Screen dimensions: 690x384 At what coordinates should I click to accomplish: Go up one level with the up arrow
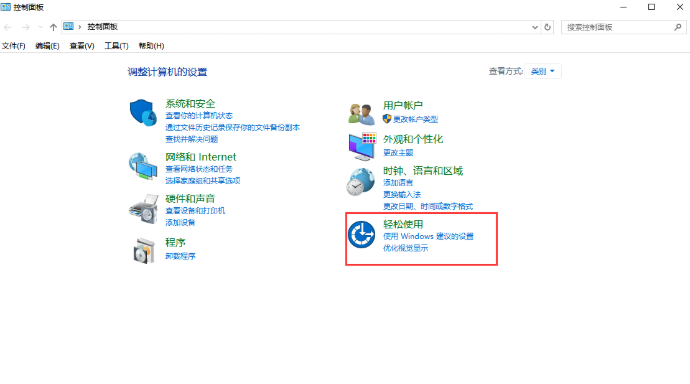click(53, 27)
